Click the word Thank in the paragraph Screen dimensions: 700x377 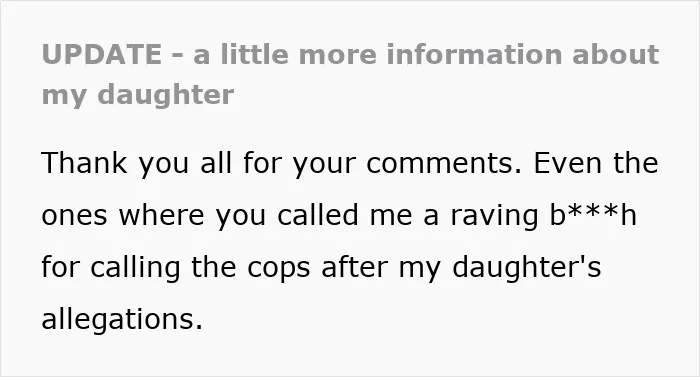pos(84,163)
